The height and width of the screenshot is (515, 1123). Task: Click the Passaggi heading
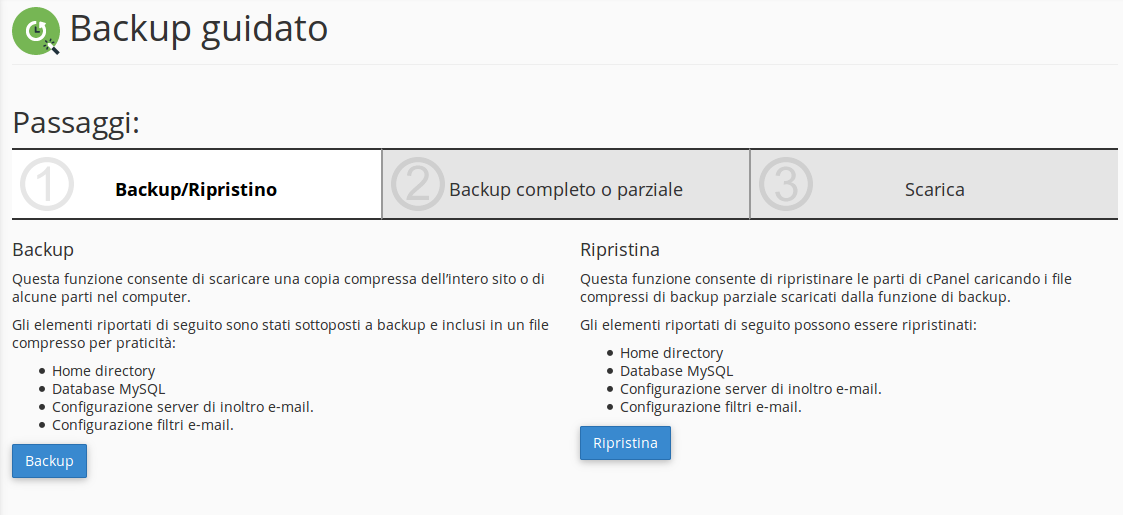coord(76,122)
